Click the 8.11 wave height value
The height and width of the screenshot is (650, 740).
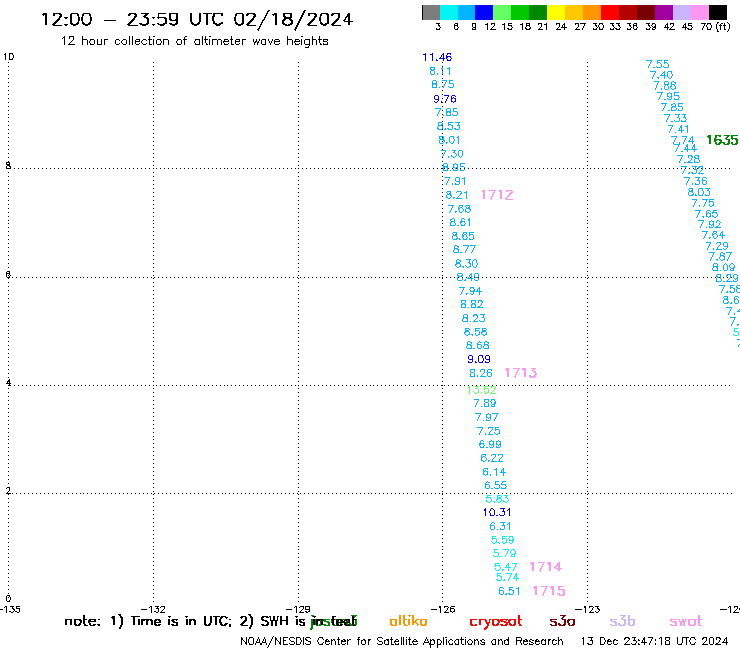[x=440, y=71]
